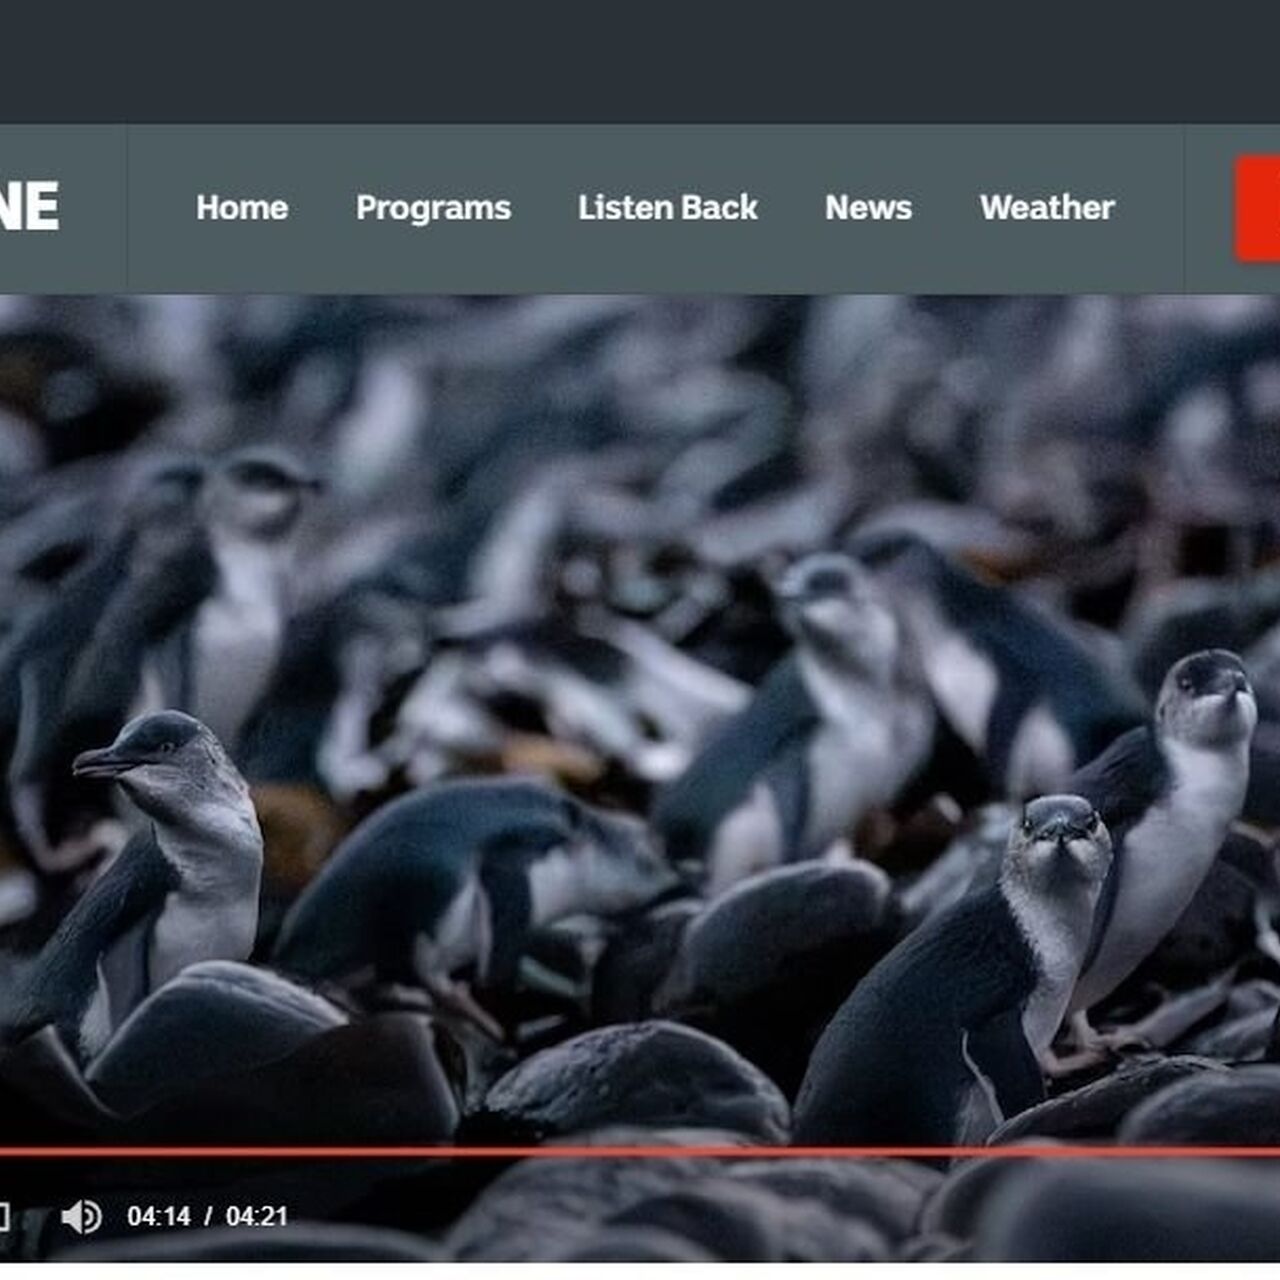Viewport: 1280px width, 1280px height.
Task: Pause the video by clicking its center
Action: (640, 720)
